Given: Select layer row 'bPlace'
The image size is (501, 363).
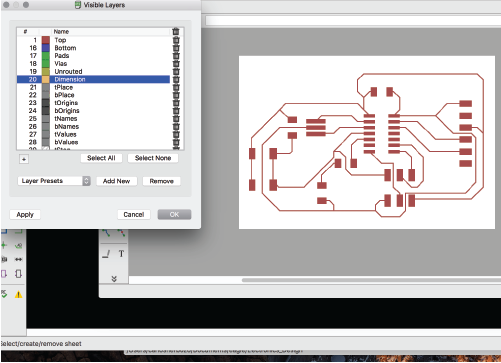Looking at the screenshot, I should [94, 95].
